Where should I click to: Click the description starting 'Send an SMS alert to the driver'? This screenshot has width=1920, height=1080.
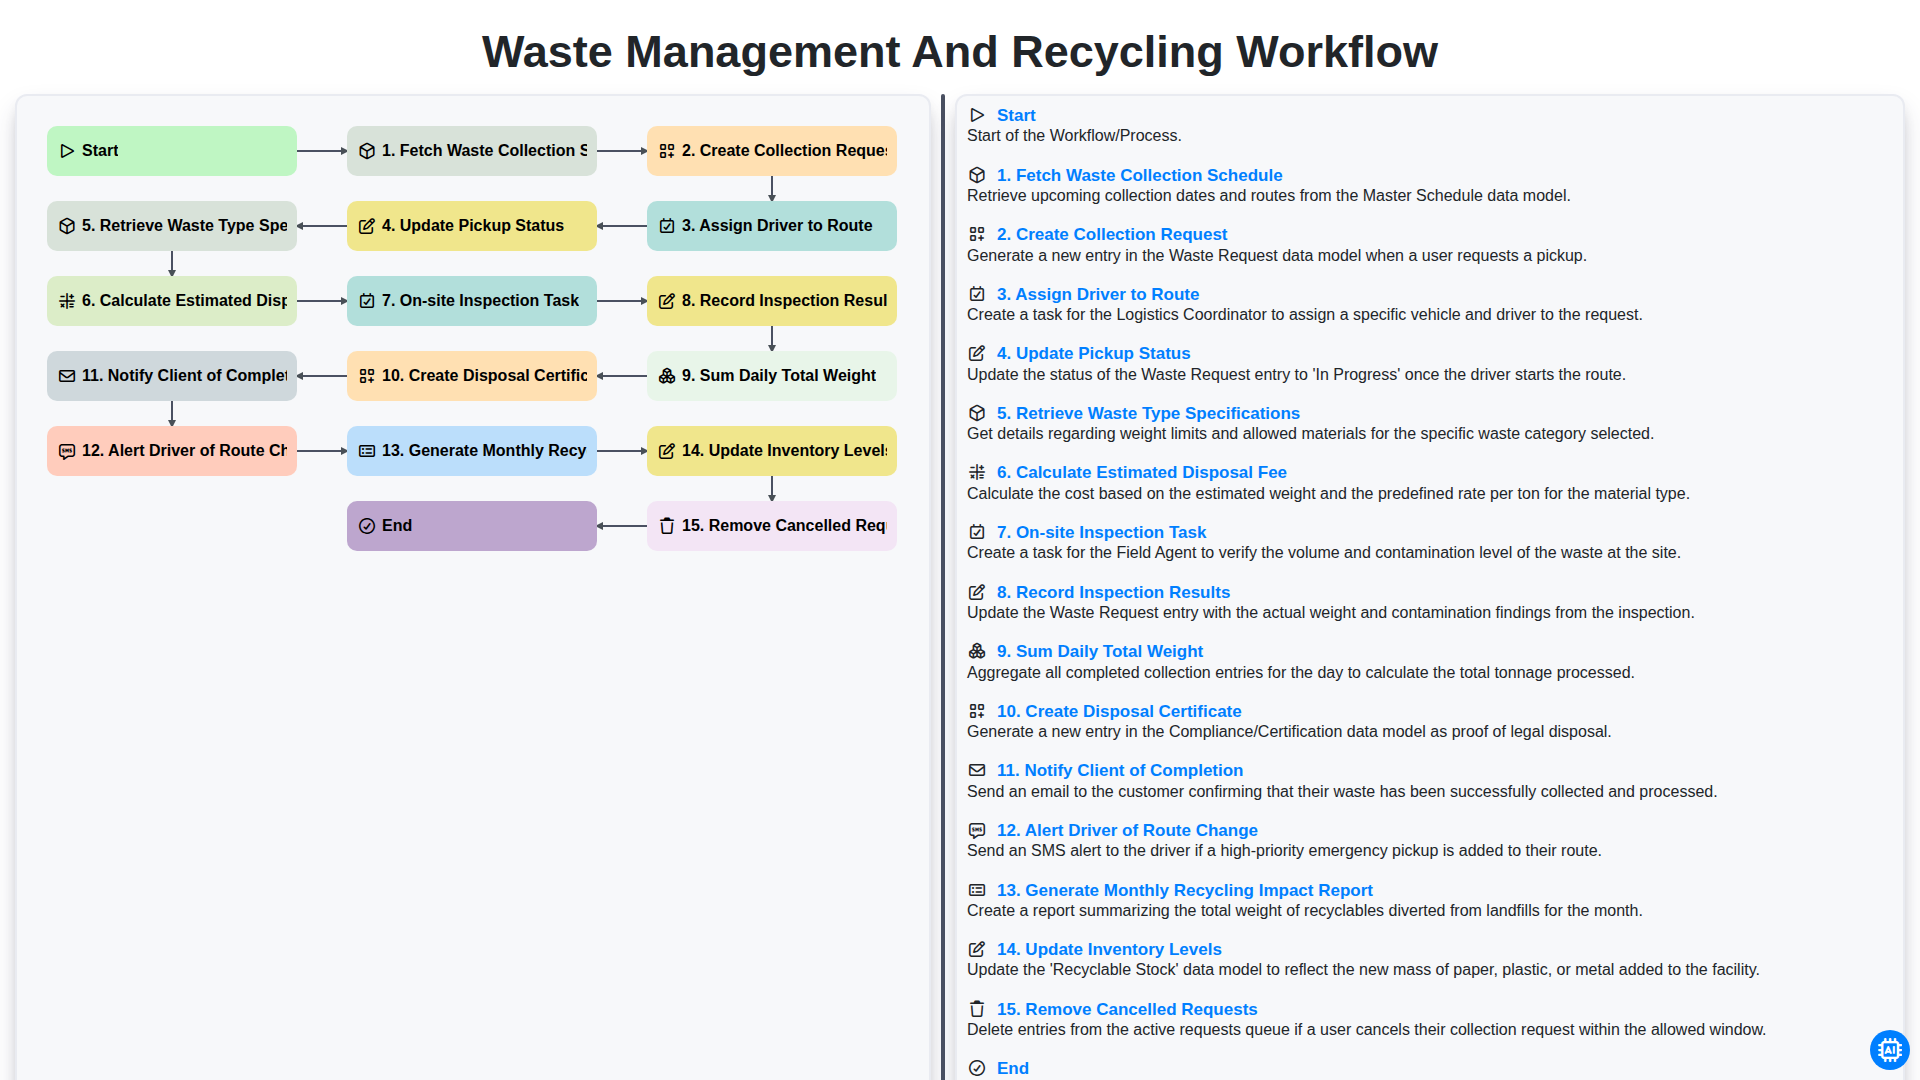coord(1284,851)
